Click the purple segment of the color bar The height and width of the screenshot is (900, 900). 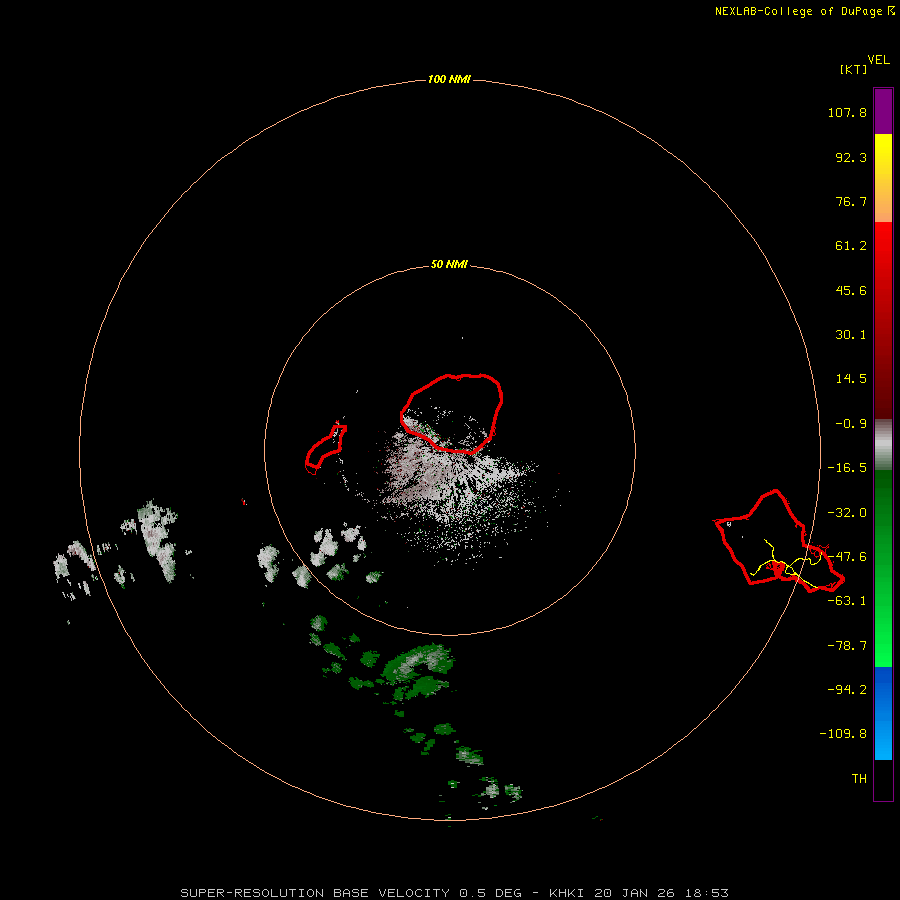[883, 111]
